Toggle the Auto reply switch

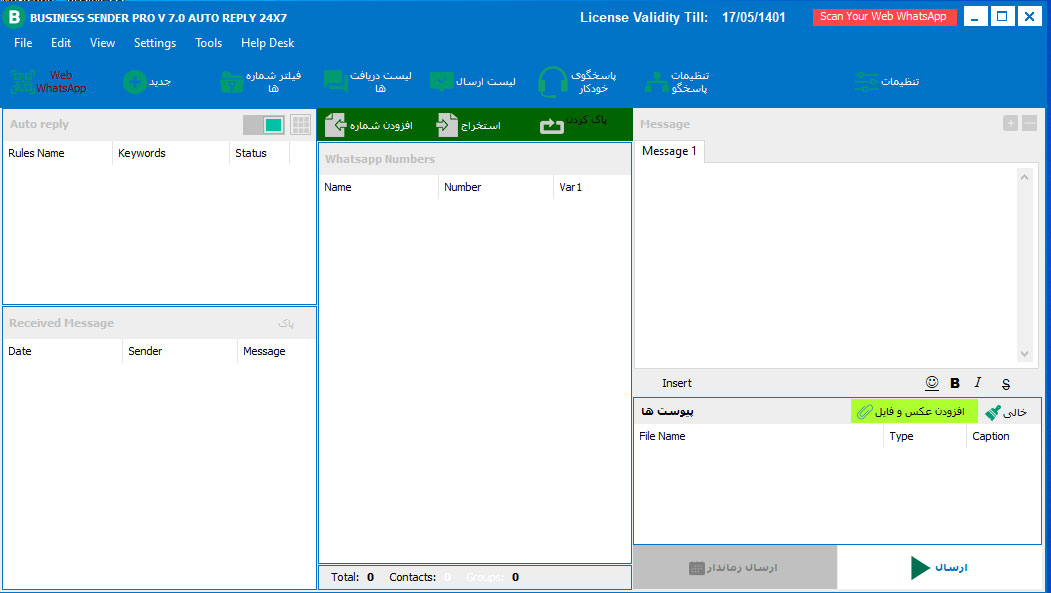tap(264, 125)
